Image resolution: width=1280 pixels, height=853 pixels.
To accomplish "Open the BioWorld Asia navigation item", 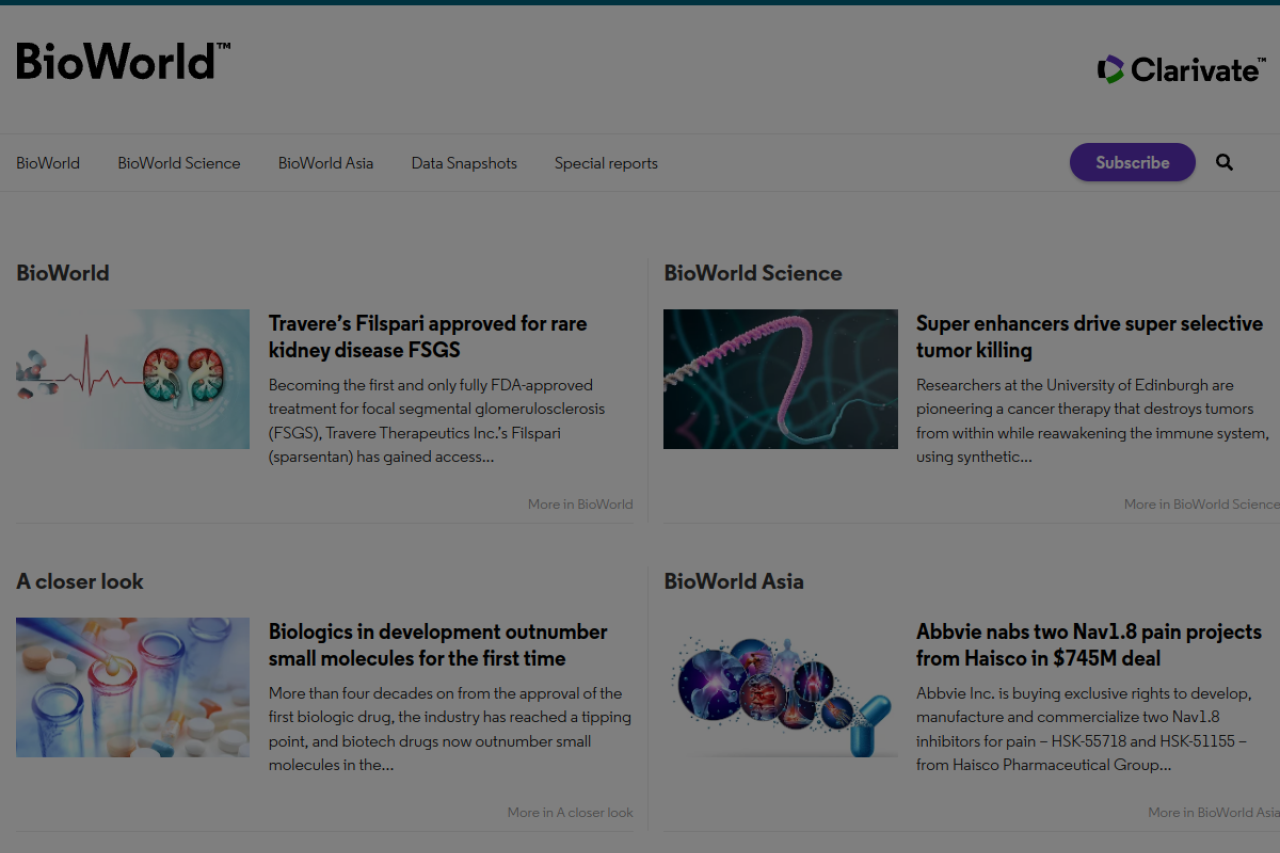I will [326, 163].
